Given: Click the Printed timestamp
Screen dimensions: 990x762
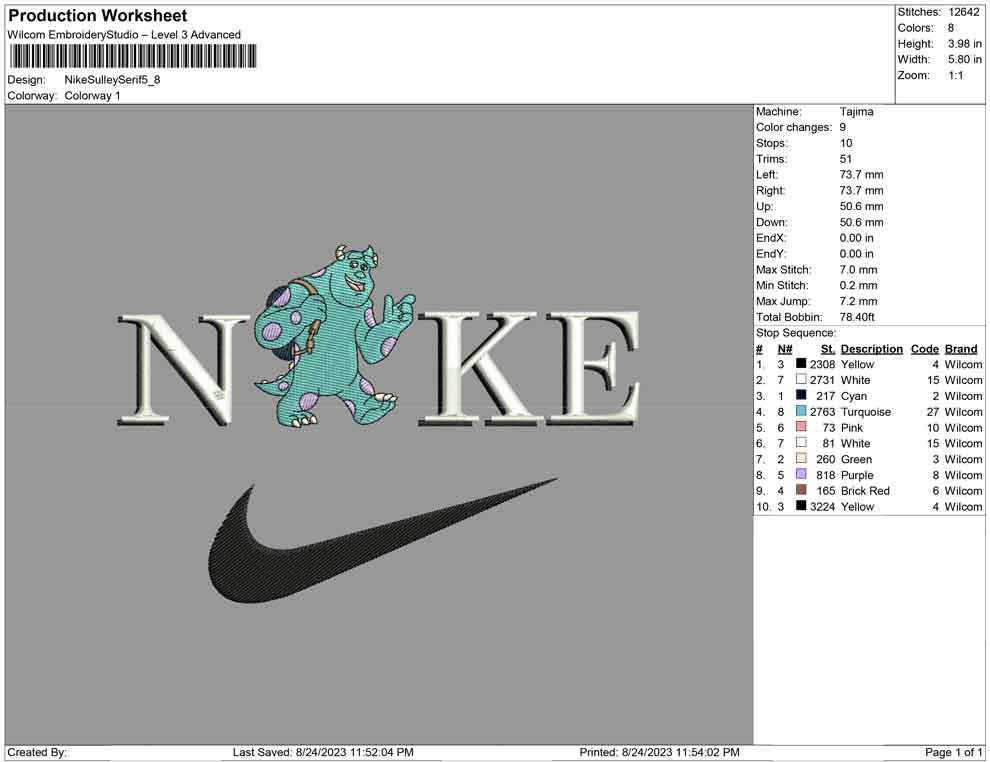Looking at the screenshot, I should point(659,752).
